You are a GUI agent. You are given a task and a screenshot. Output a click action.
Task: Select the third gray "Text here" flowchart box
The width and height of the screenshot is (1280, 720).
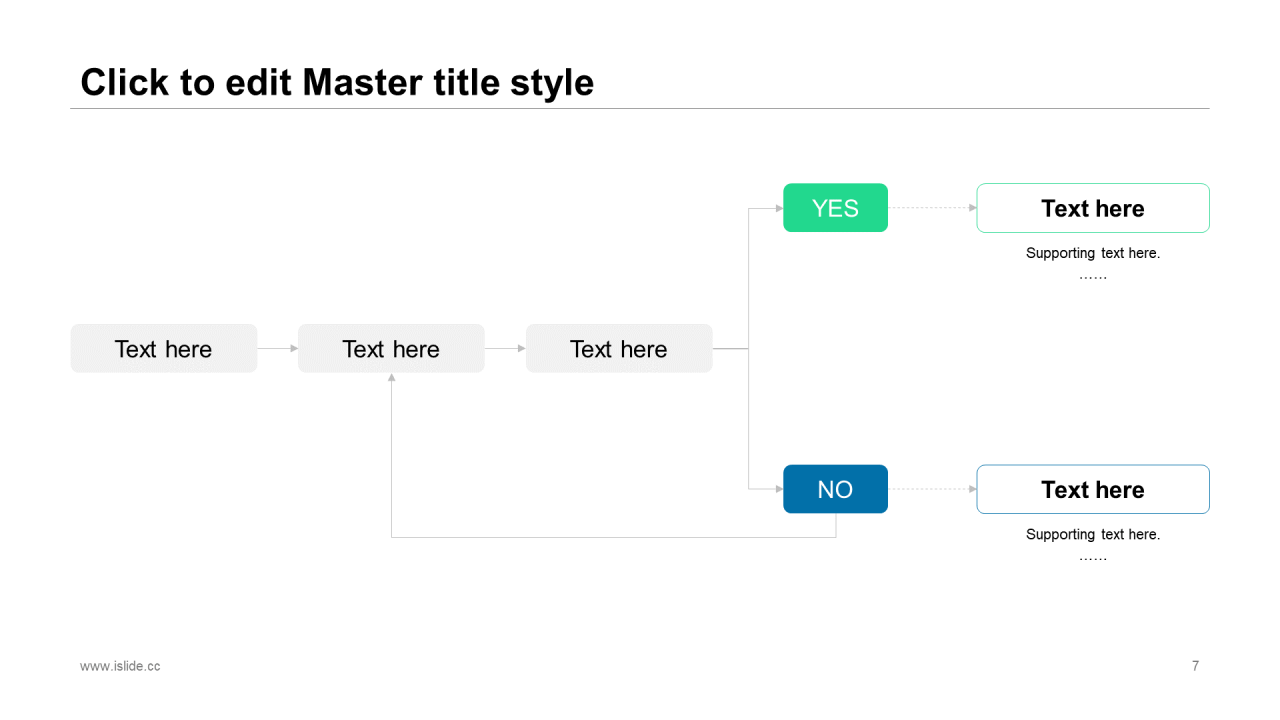click(619, 349)
